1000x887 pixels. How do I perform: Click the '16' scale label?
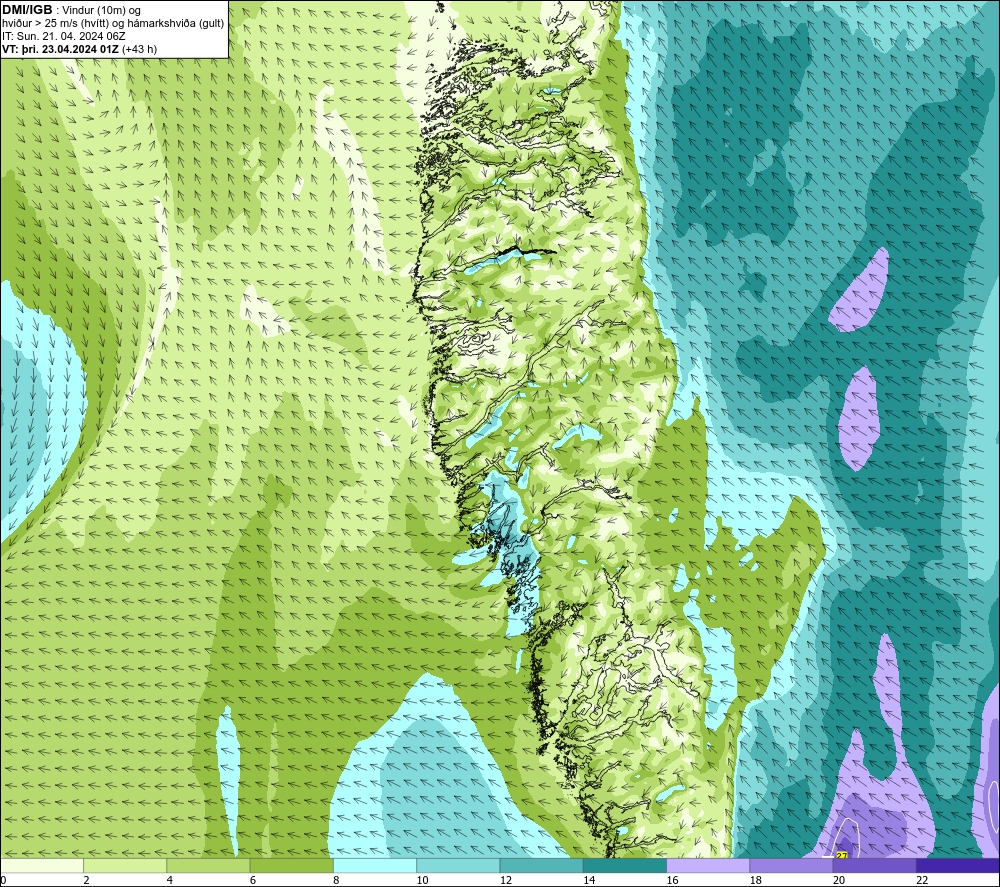[672, 880]
